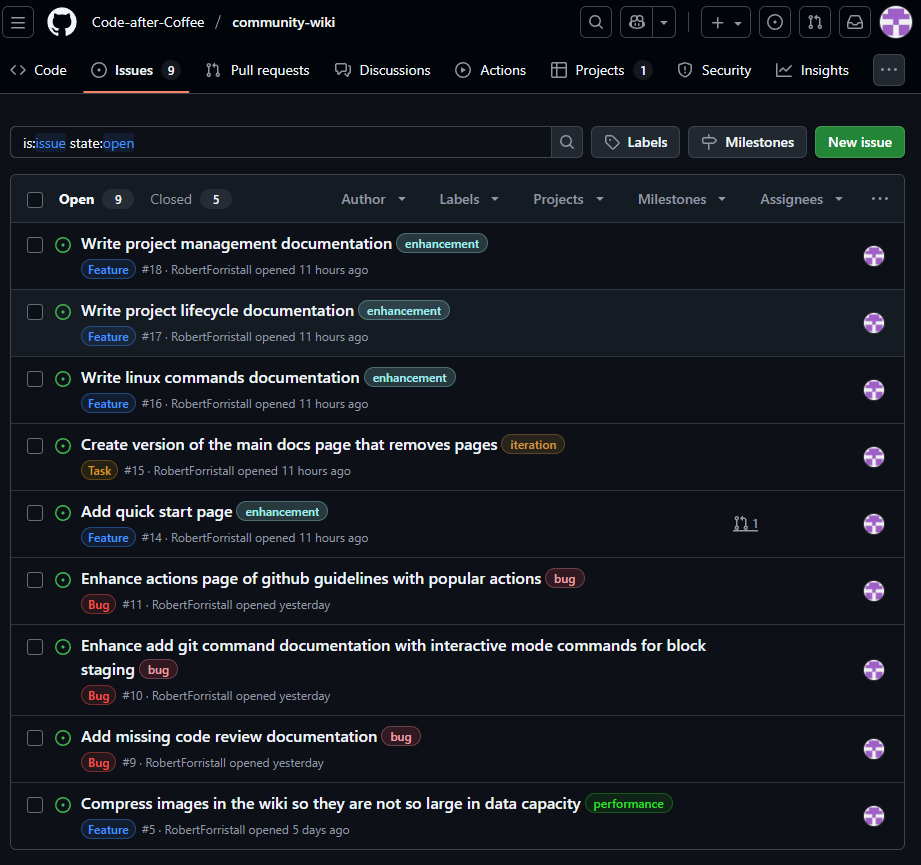Check the checkbox for issue #18
The width and height of the screenshot is (921, 865).
point(35,245)
